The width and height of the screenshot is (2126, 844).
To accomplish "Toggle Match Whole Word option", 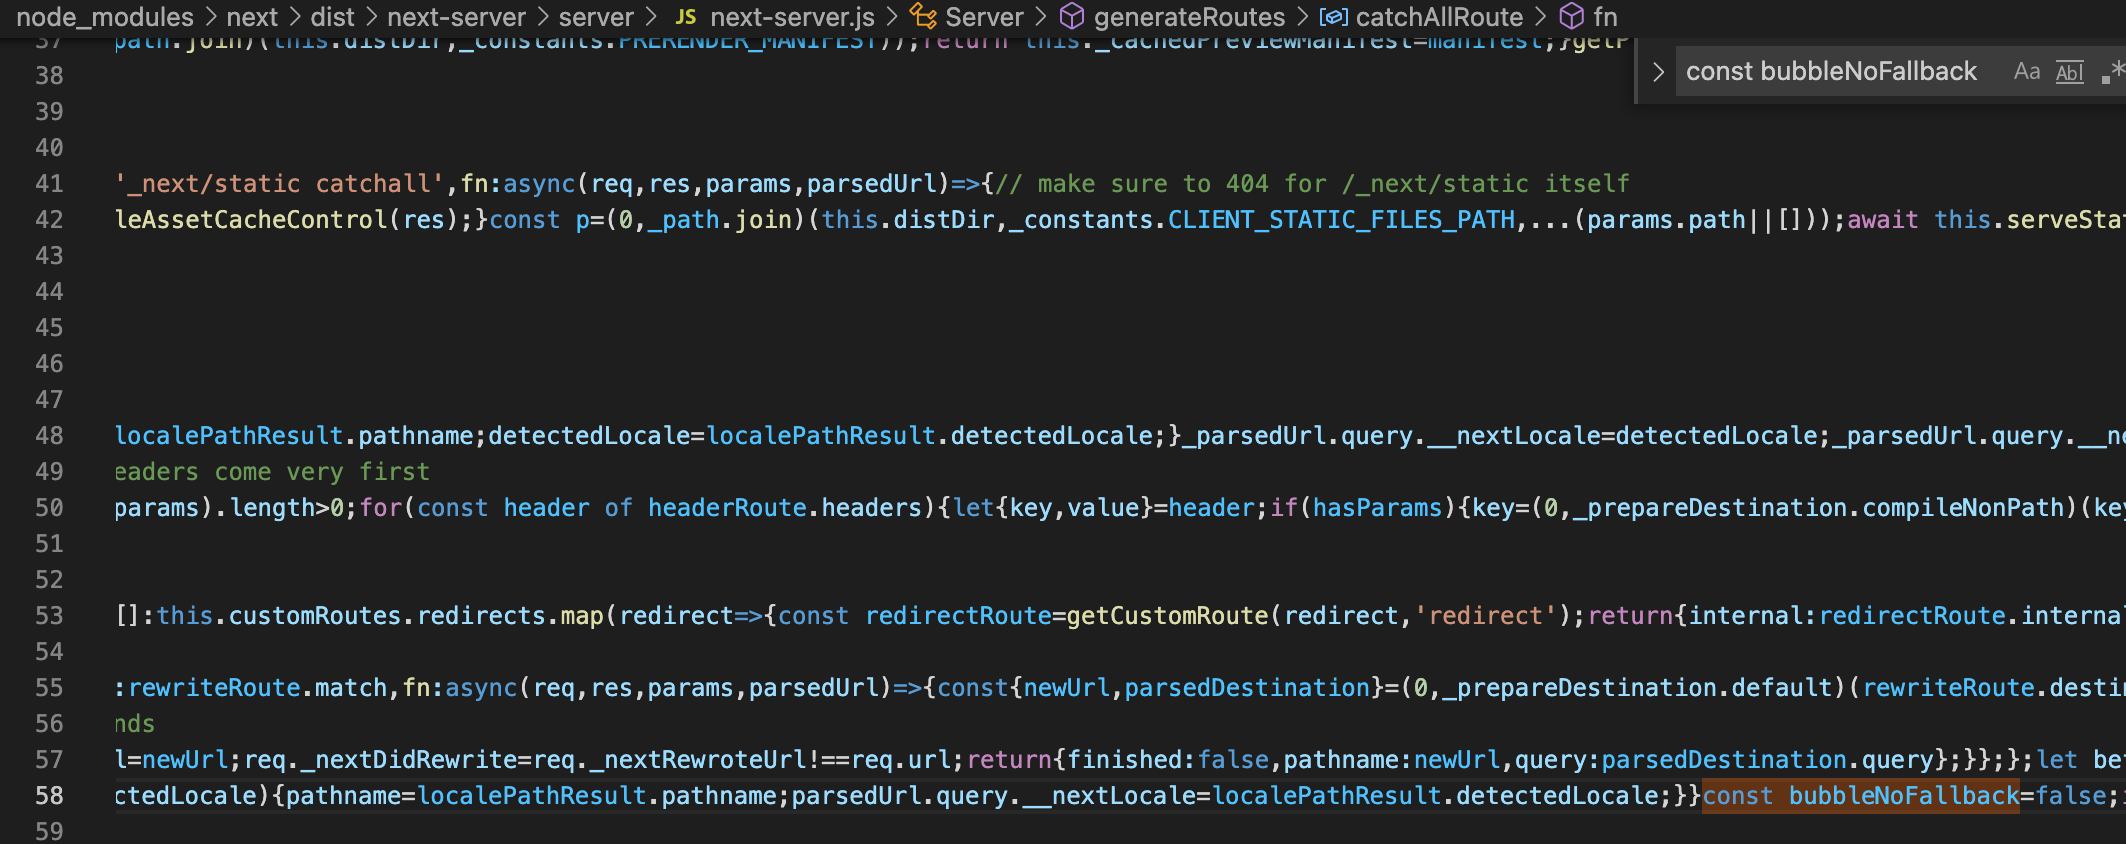I will 2069,72.
